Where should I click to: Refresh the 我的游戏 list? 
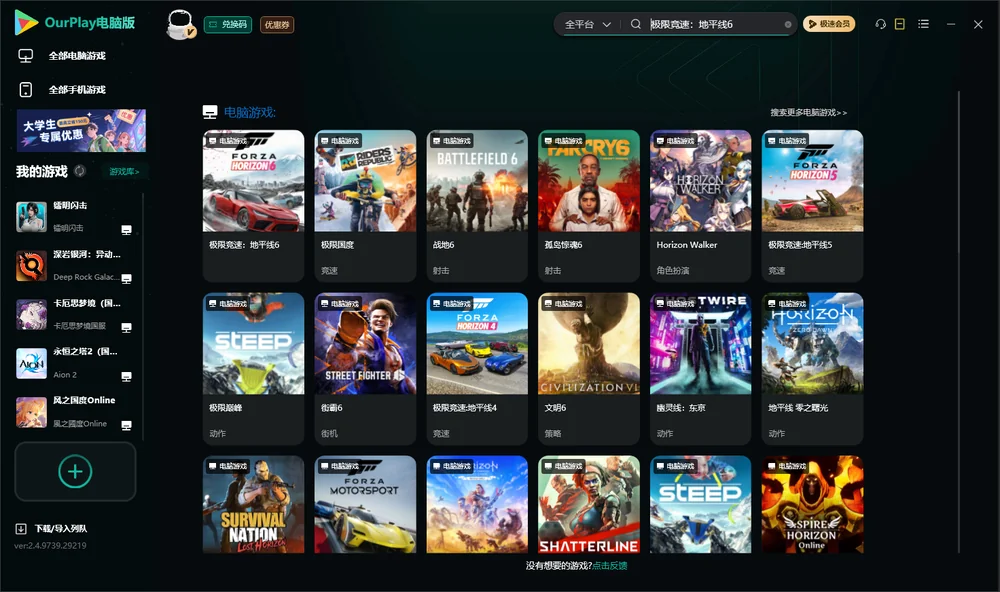point(80,171)
